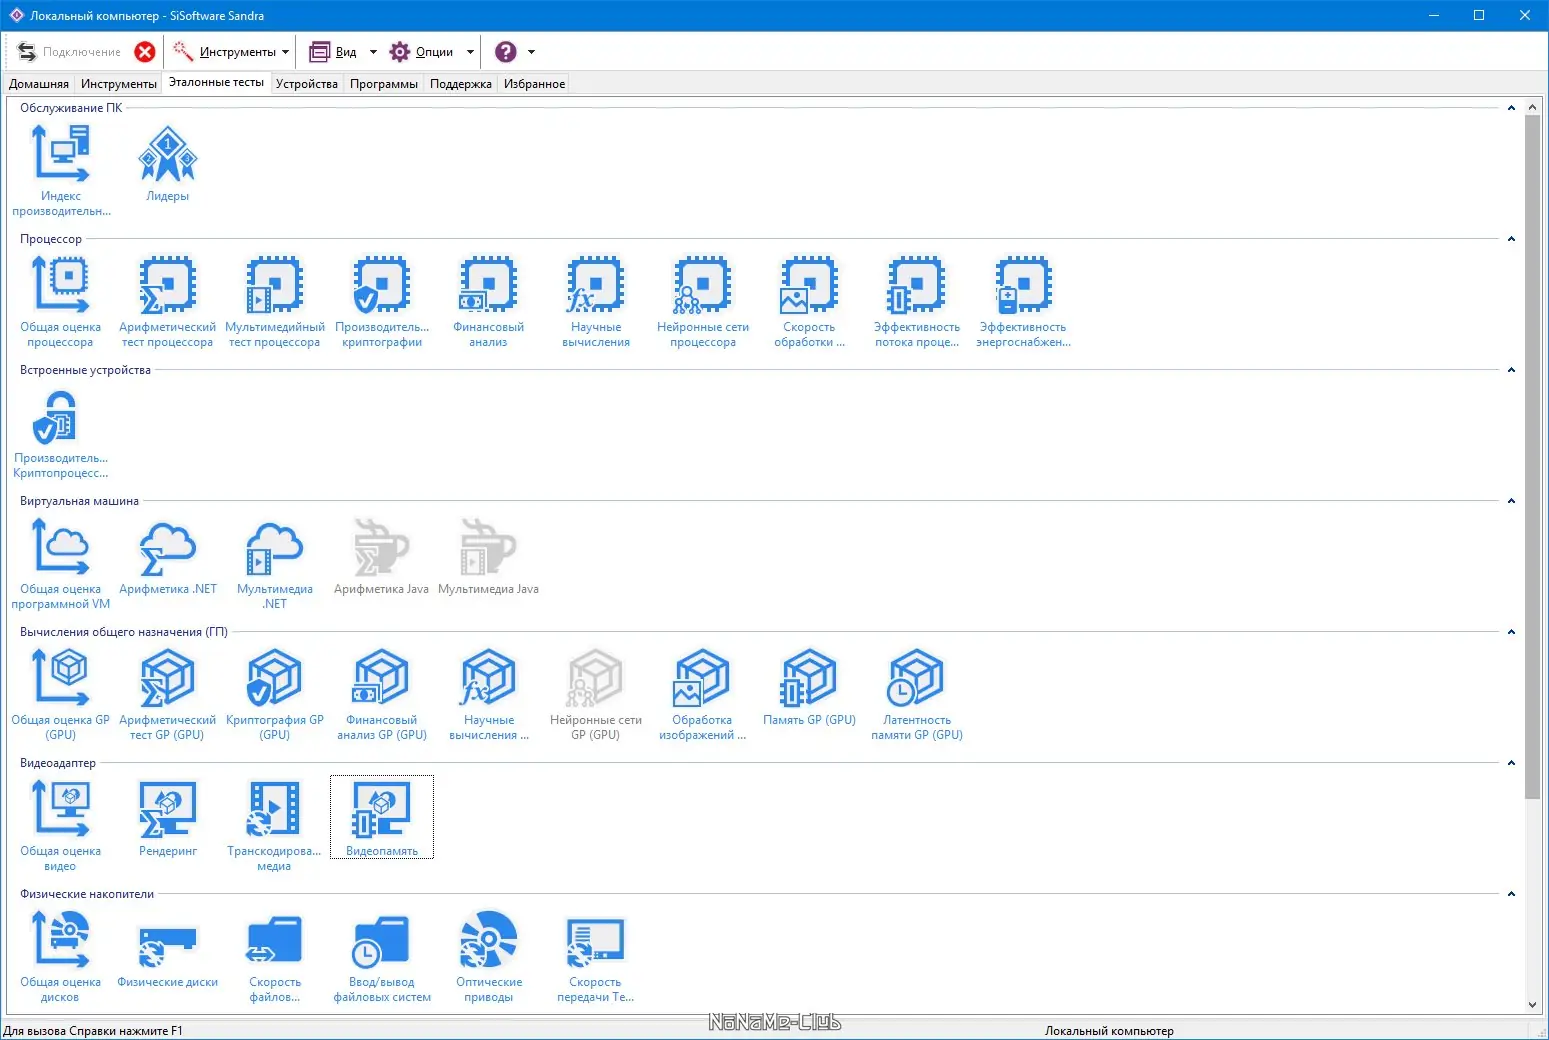The height and width of the screenshot is (1040, 1549).
Task: Click the greyed Мультимедиа Java icon
Action: [489, 556]
